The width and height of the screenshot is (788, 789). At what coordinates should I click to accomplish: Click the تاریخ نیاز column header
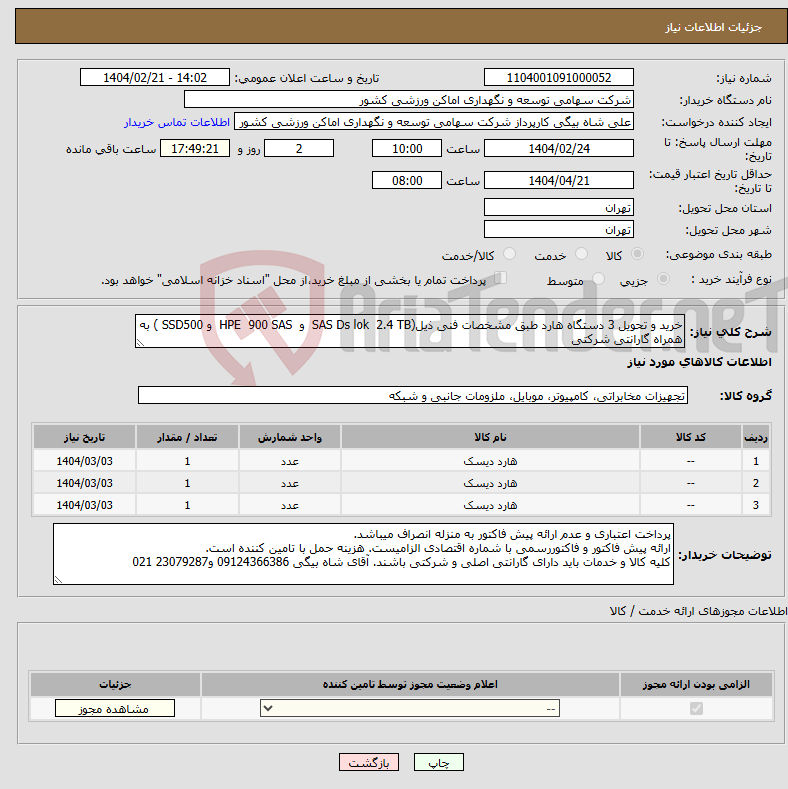85,437
